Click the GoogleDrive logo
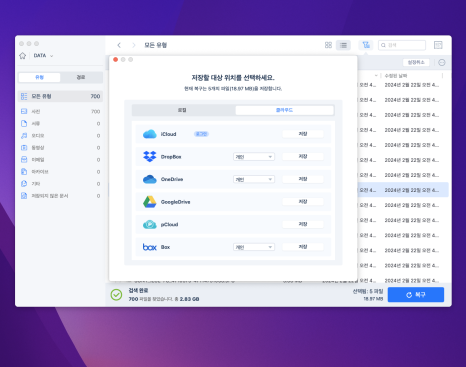 click(x=150, y=202)
